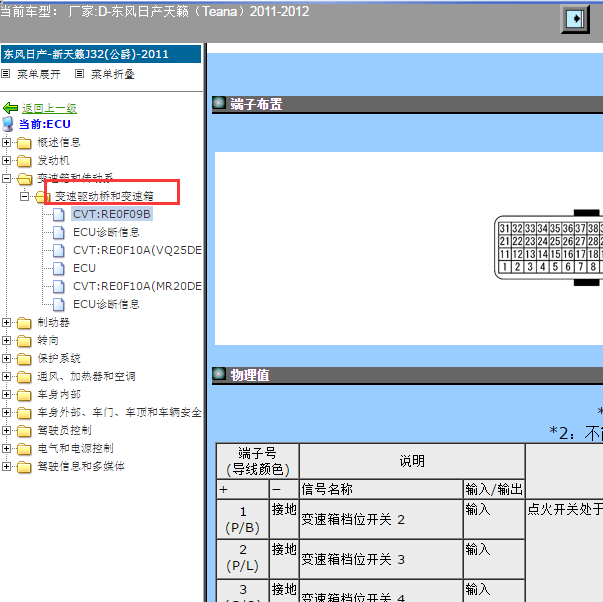Click the 说明 header cell
The image size is (603, 602).
412,461
